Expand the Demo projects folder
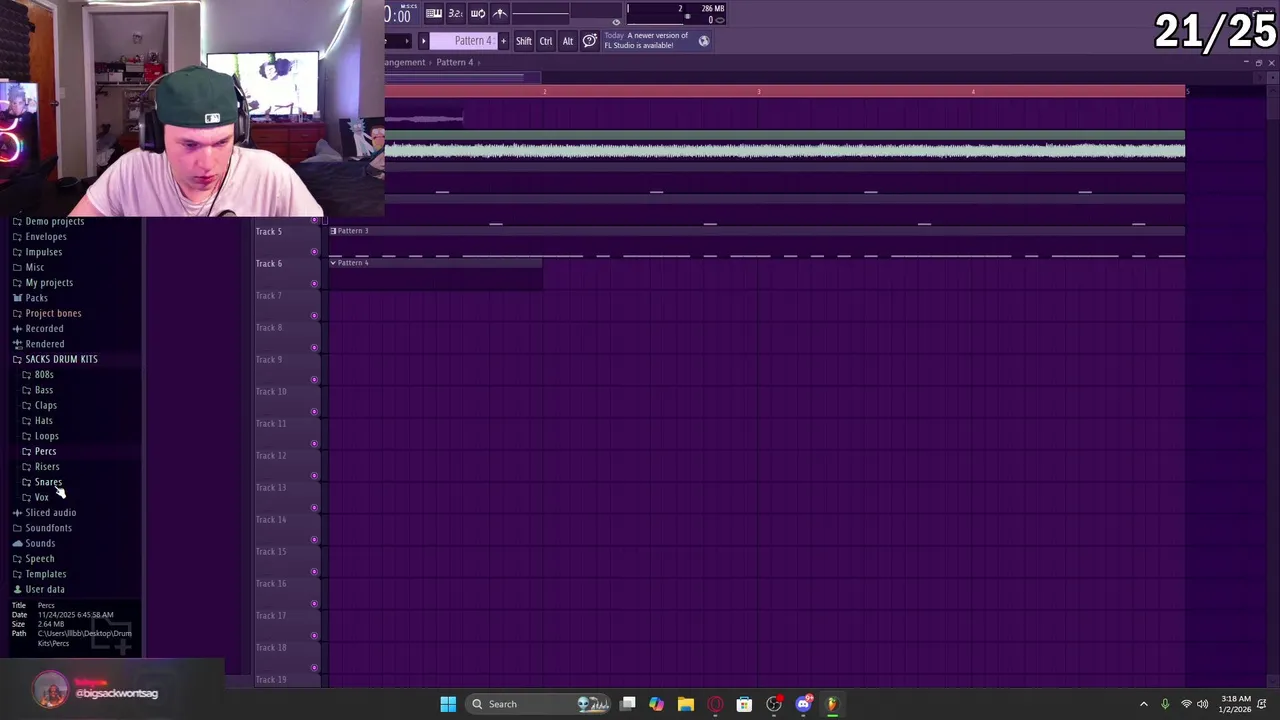Viewport: 1280px width, 720px height. 48,221
